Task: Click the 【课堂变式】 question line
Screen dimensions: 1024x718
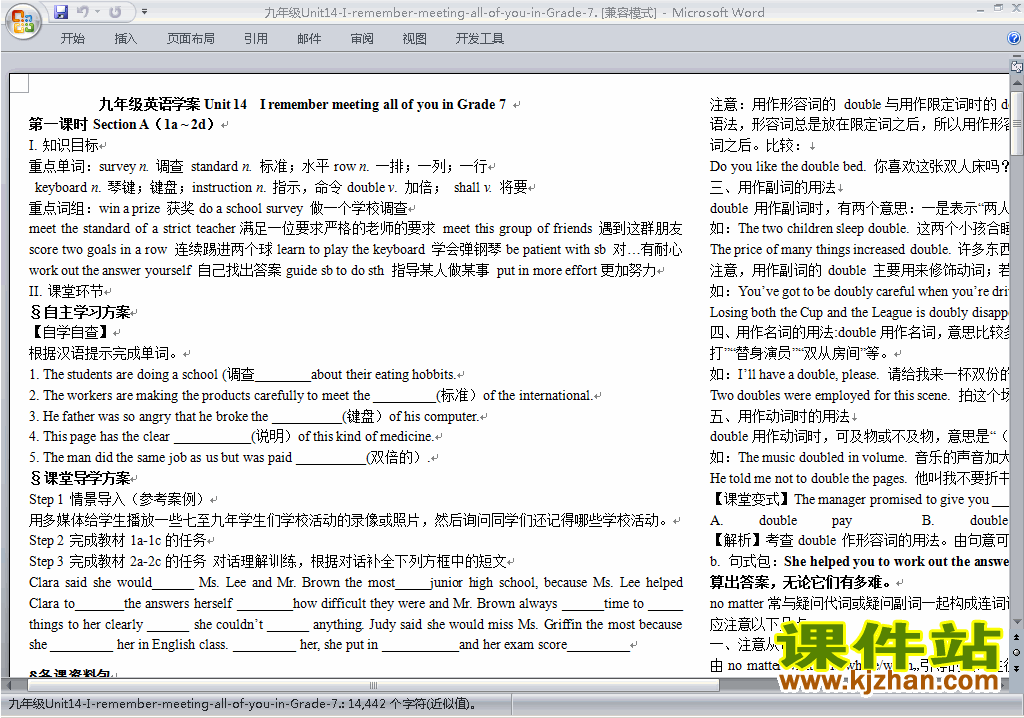Action: pos(859,499)
